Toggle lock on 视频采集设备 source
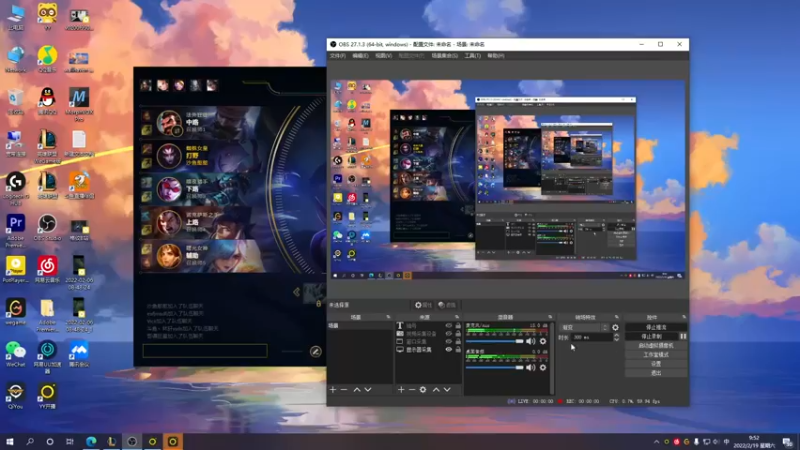800x450 pixels. (x=458, y=334)
